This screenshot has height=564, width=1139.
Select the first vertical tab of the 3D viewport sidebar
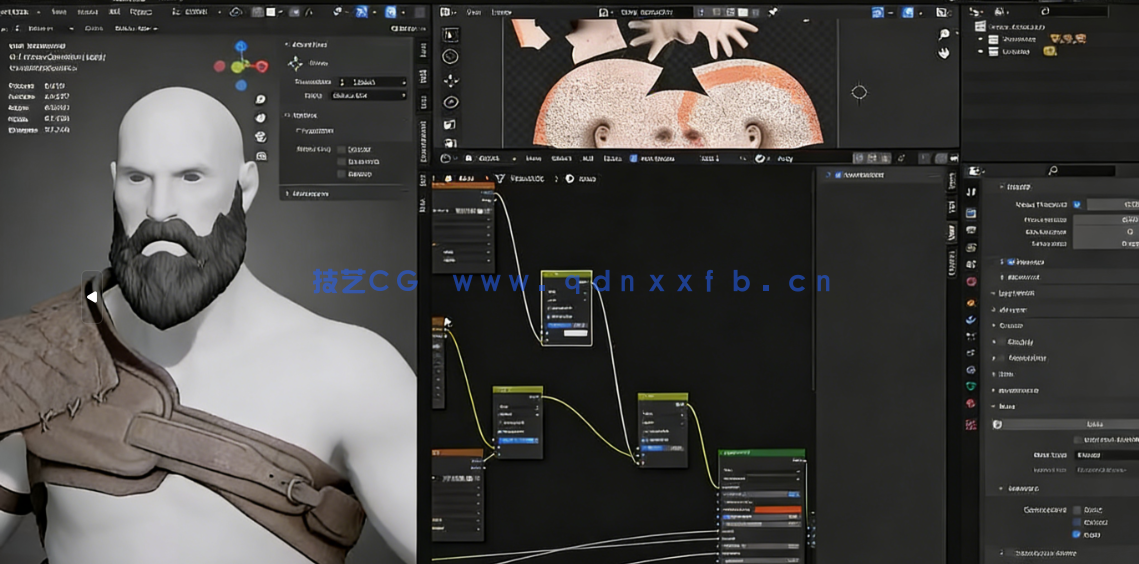pos(423,49)
